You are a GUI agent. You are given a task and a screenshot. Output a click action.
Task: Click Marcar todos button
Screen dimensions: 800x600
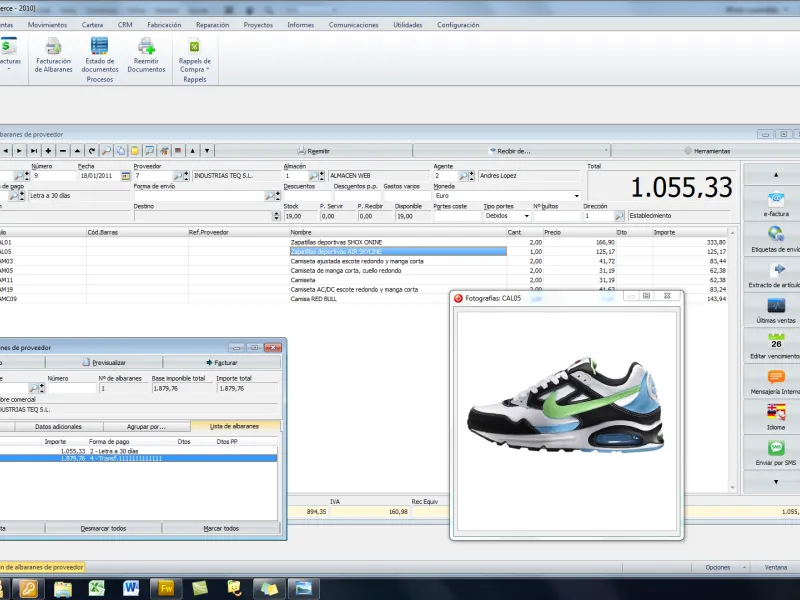[221, 528]
